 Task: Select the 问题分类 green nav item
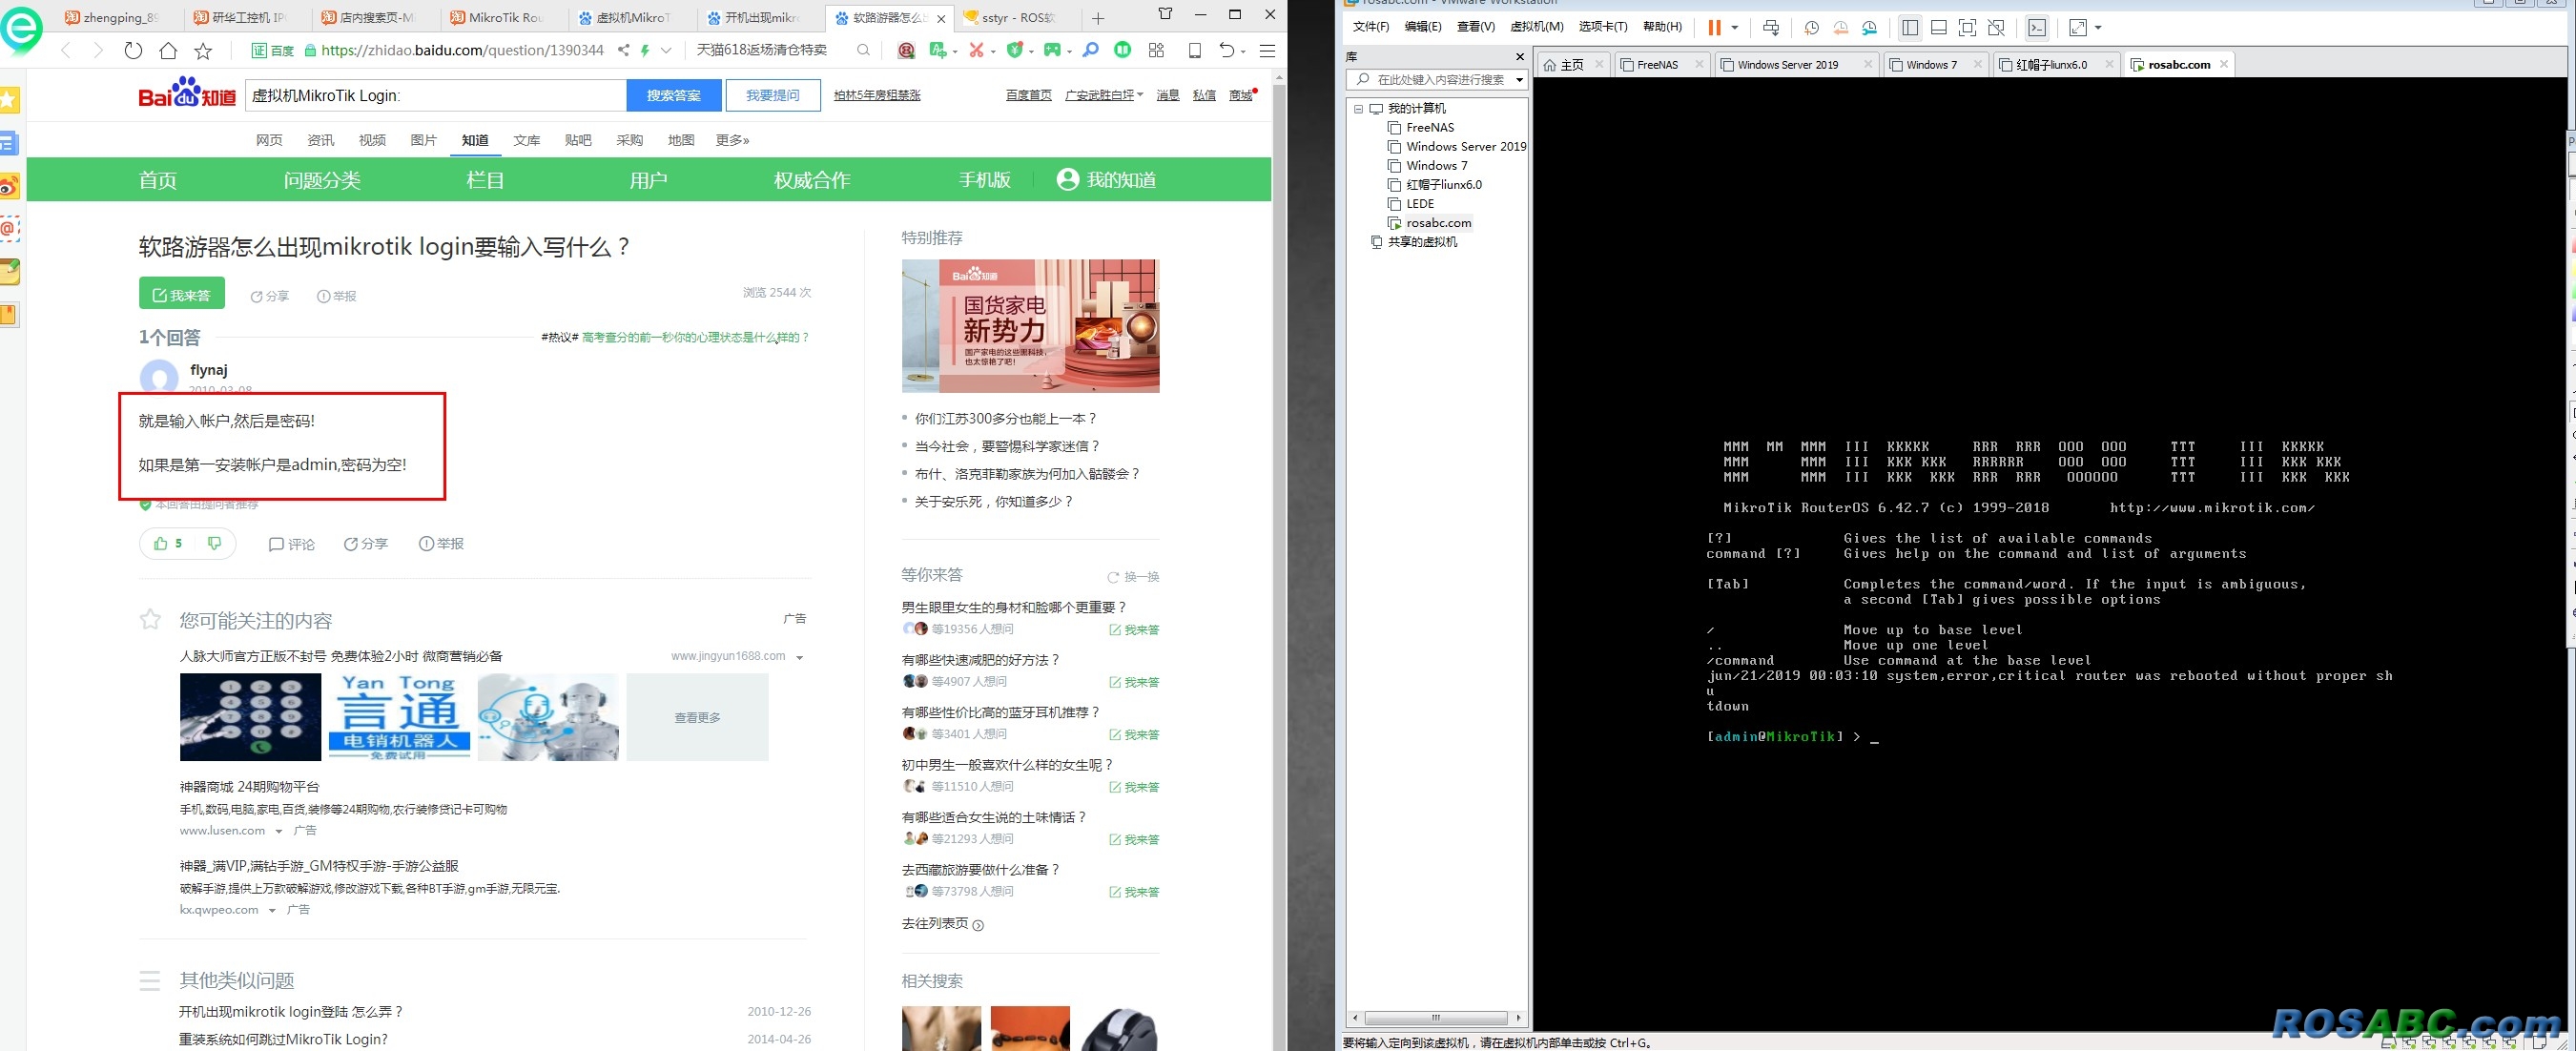click(x=322, y=180)
